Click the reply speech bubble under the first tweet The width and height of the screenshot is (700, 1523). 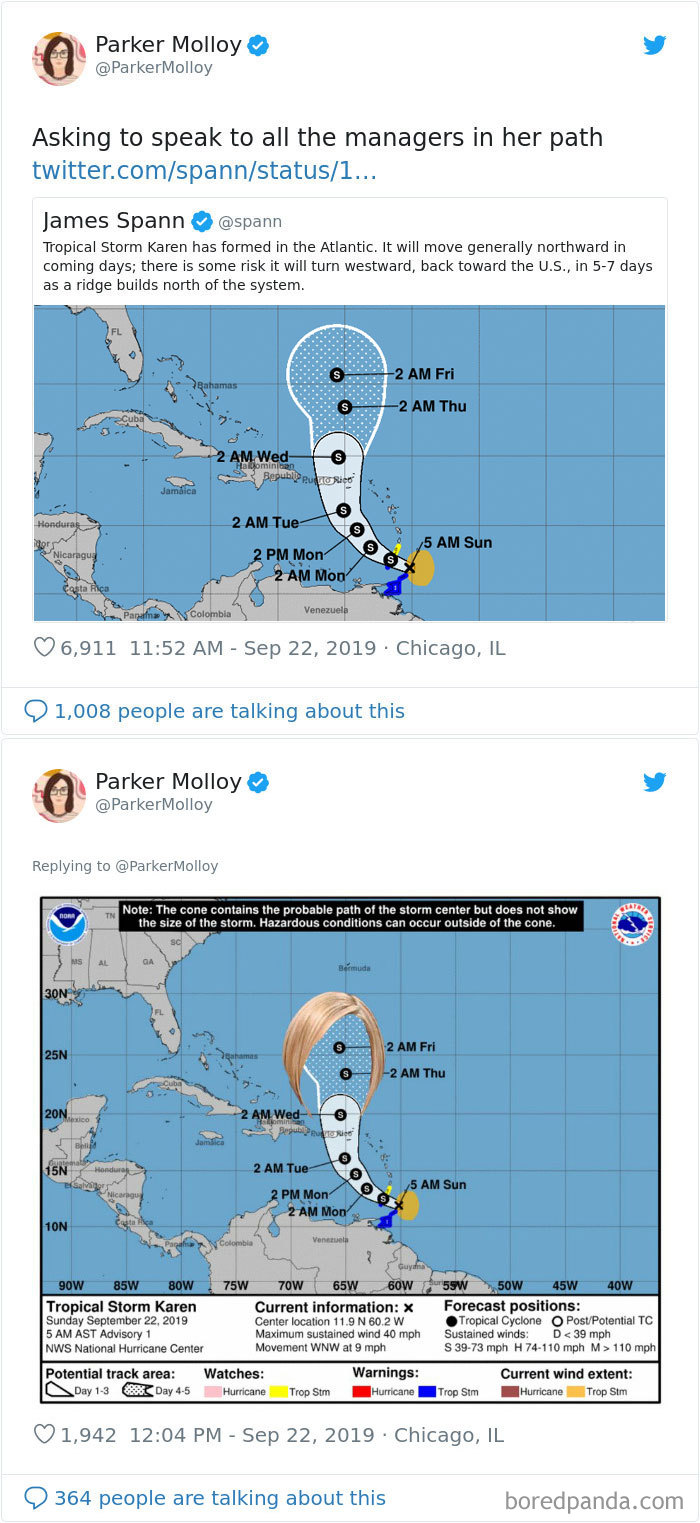coord(36,711)
